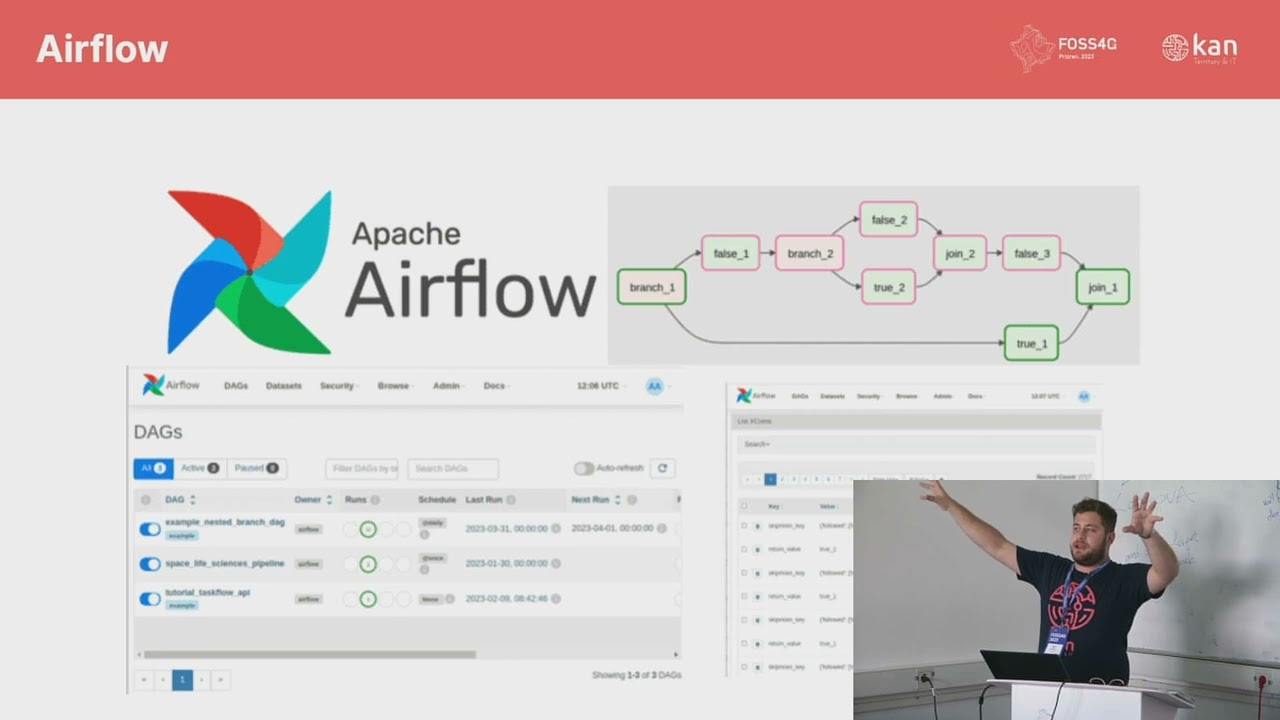The width and height of the screenshot is (1280, 720).
Task: Sort DAGs by the Next Run column arrows
Action: [617, 500]
